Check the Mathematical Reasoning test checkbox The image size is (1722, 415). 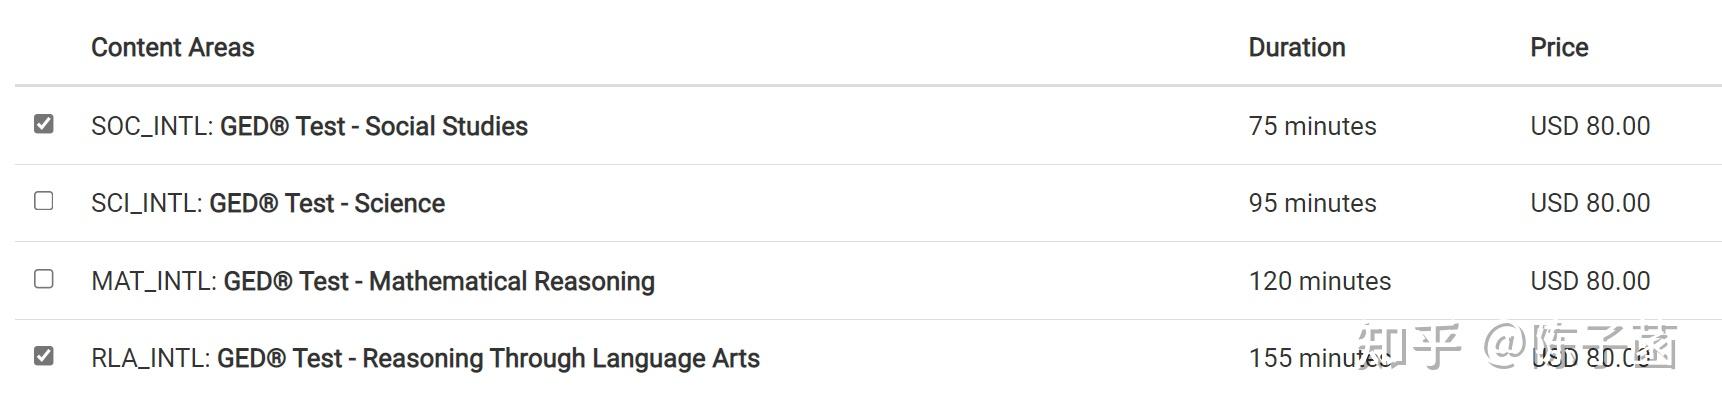click(x=44, y=279)
